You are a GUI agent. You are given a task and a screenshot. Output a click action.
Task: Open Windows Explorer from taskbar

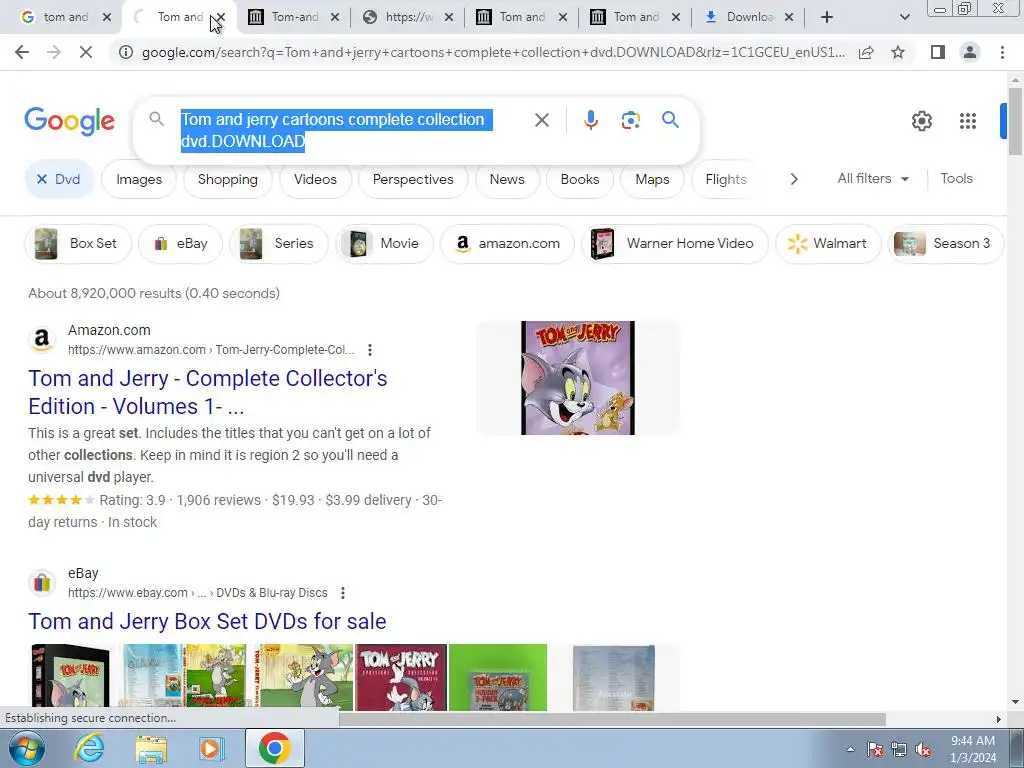click(151, 749)
